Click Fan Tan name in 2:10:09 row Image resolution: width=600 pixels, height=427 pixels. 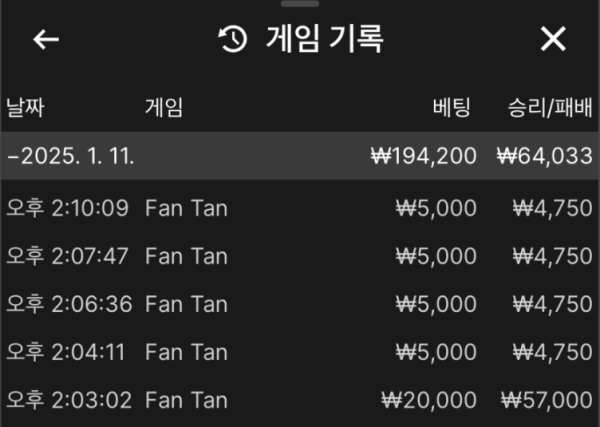click(x=186, y=209)
